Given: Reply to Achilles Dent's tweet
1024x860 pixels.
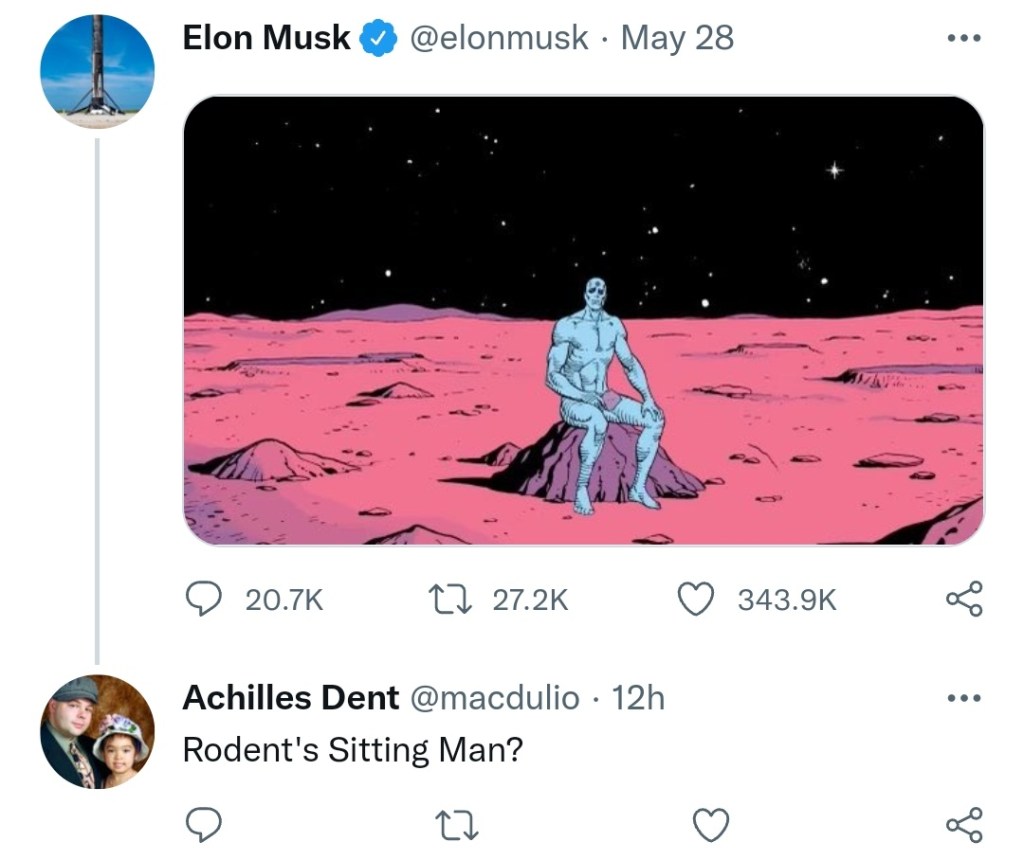Looking at the screenshot, I should [x=205, y=824].
